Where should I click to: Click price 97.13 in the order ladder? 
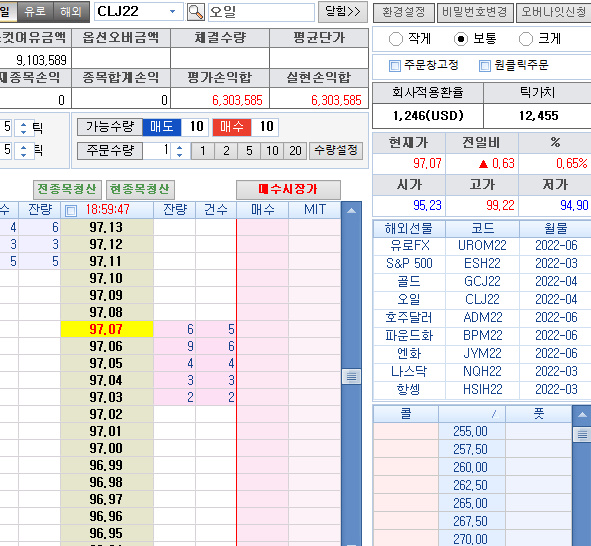[107, 228]
